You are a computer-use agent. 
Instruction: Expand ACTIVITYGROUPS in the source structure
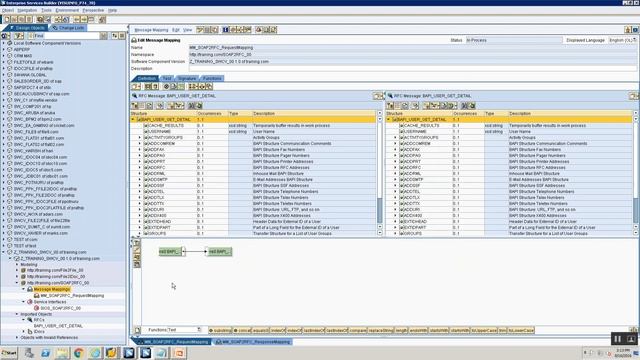[x=139, y=138]
